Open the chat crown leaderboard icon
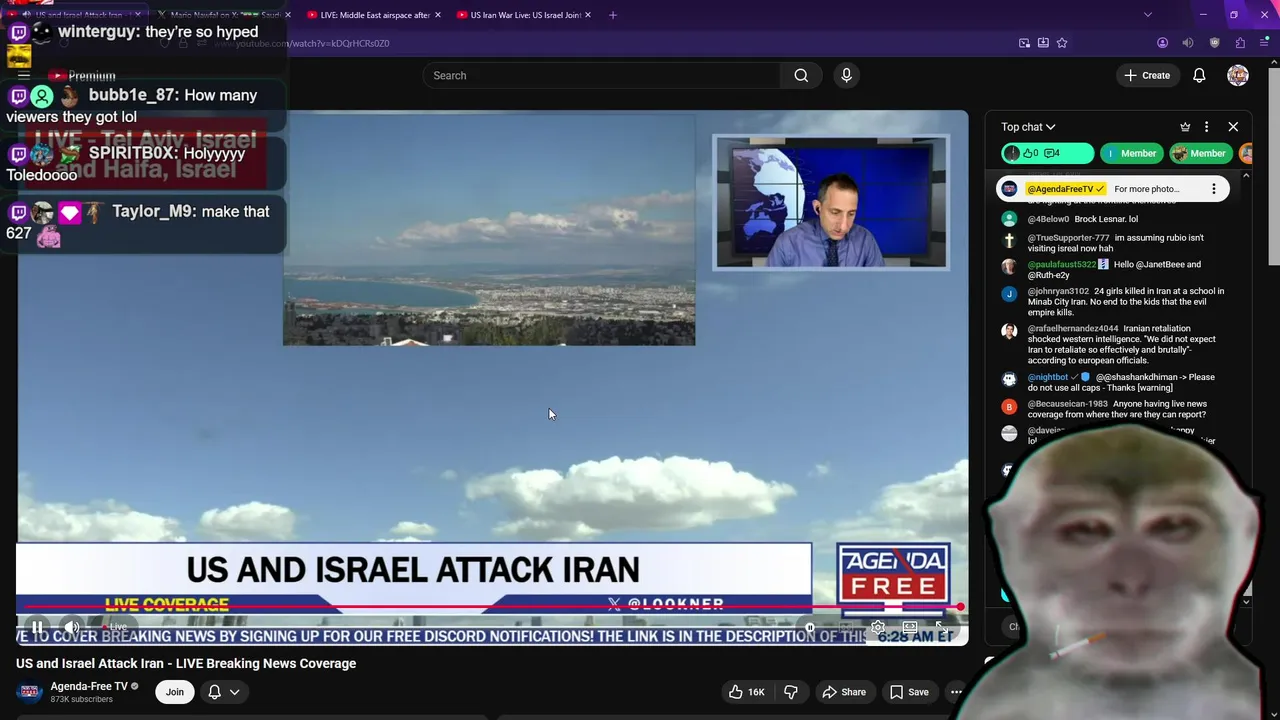This screenshot has width=1280, height=720. pos(1185,127)
